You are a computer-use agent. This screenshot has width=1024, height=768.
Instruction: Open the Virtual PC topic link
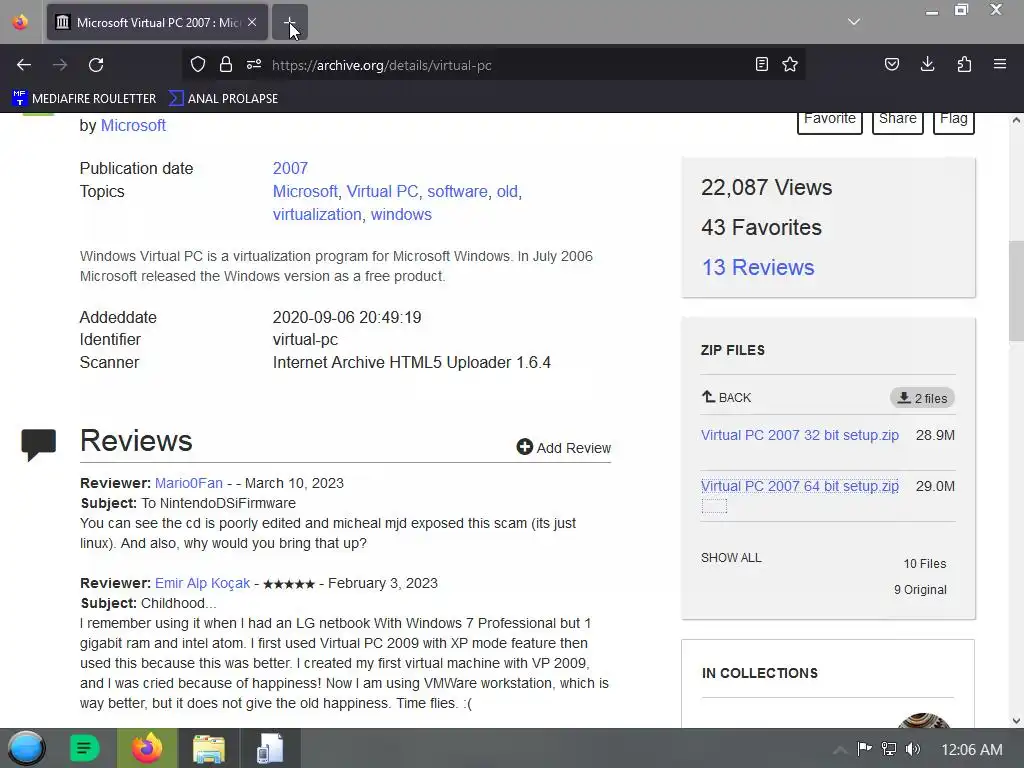[382, 191]
